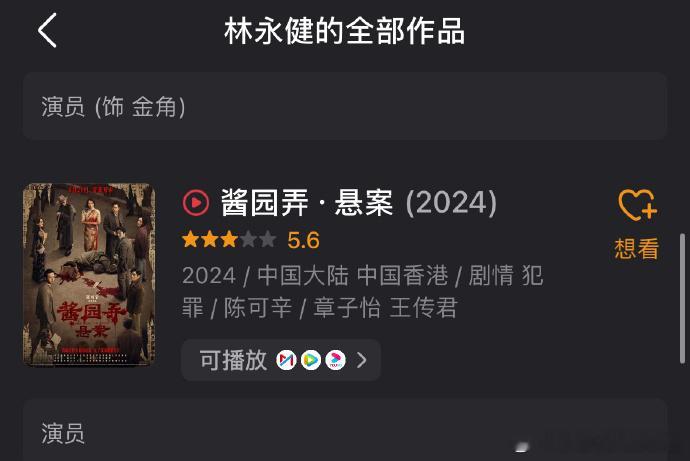Tap the 想看 label
This screenshot has width=690, height=461.
(x=637, y=249)
